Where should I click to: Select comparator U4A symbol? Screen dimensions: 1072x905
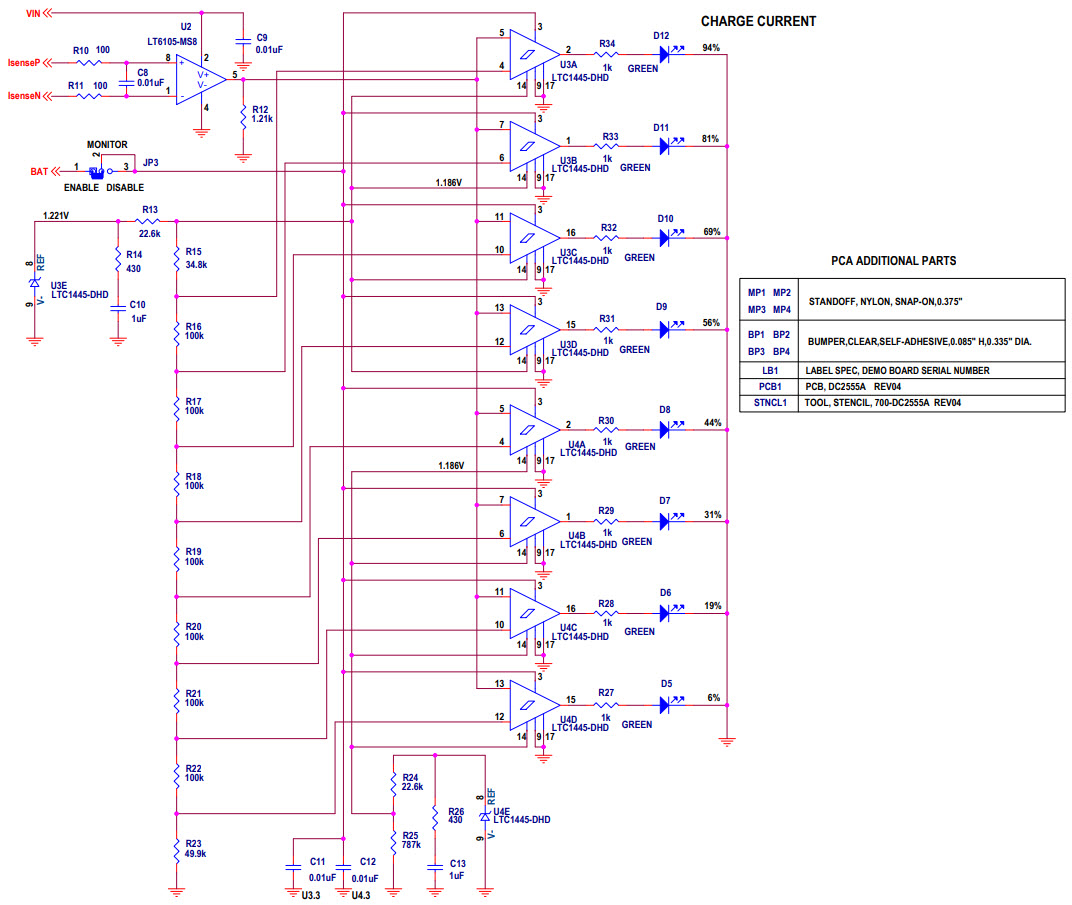click(x=528, y=430)
